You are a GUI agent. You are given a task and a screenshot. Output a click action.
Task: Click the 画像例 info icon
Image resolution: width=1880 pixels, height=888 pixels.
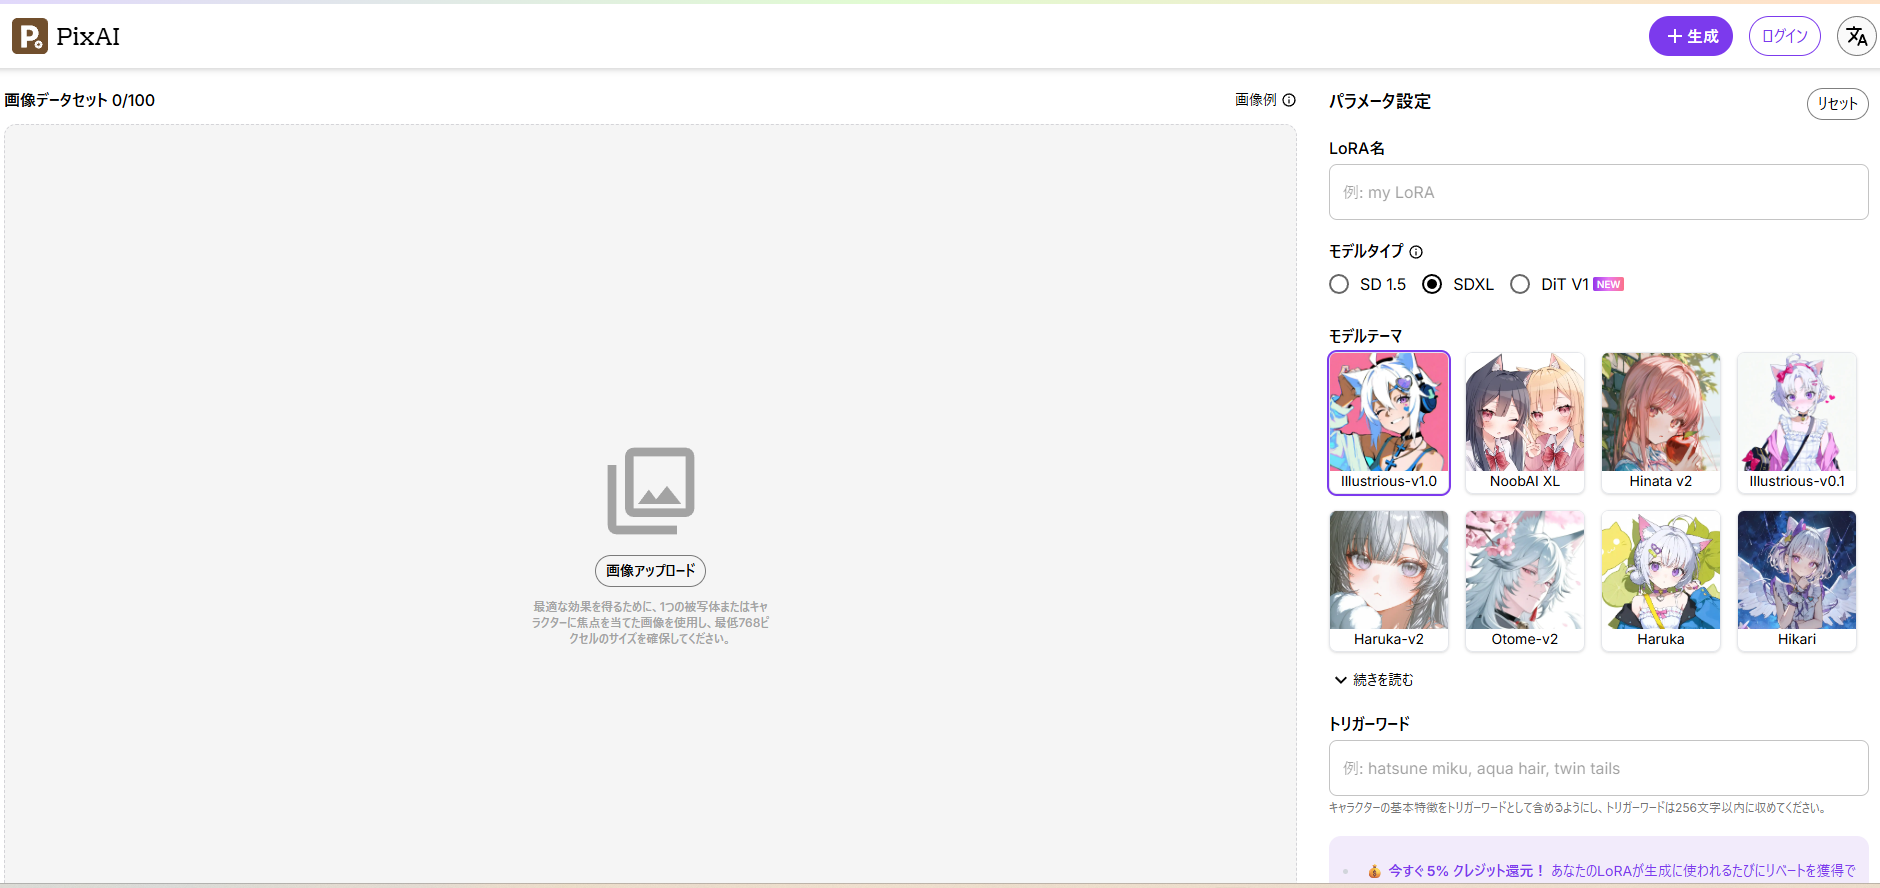coord(1289,100)
